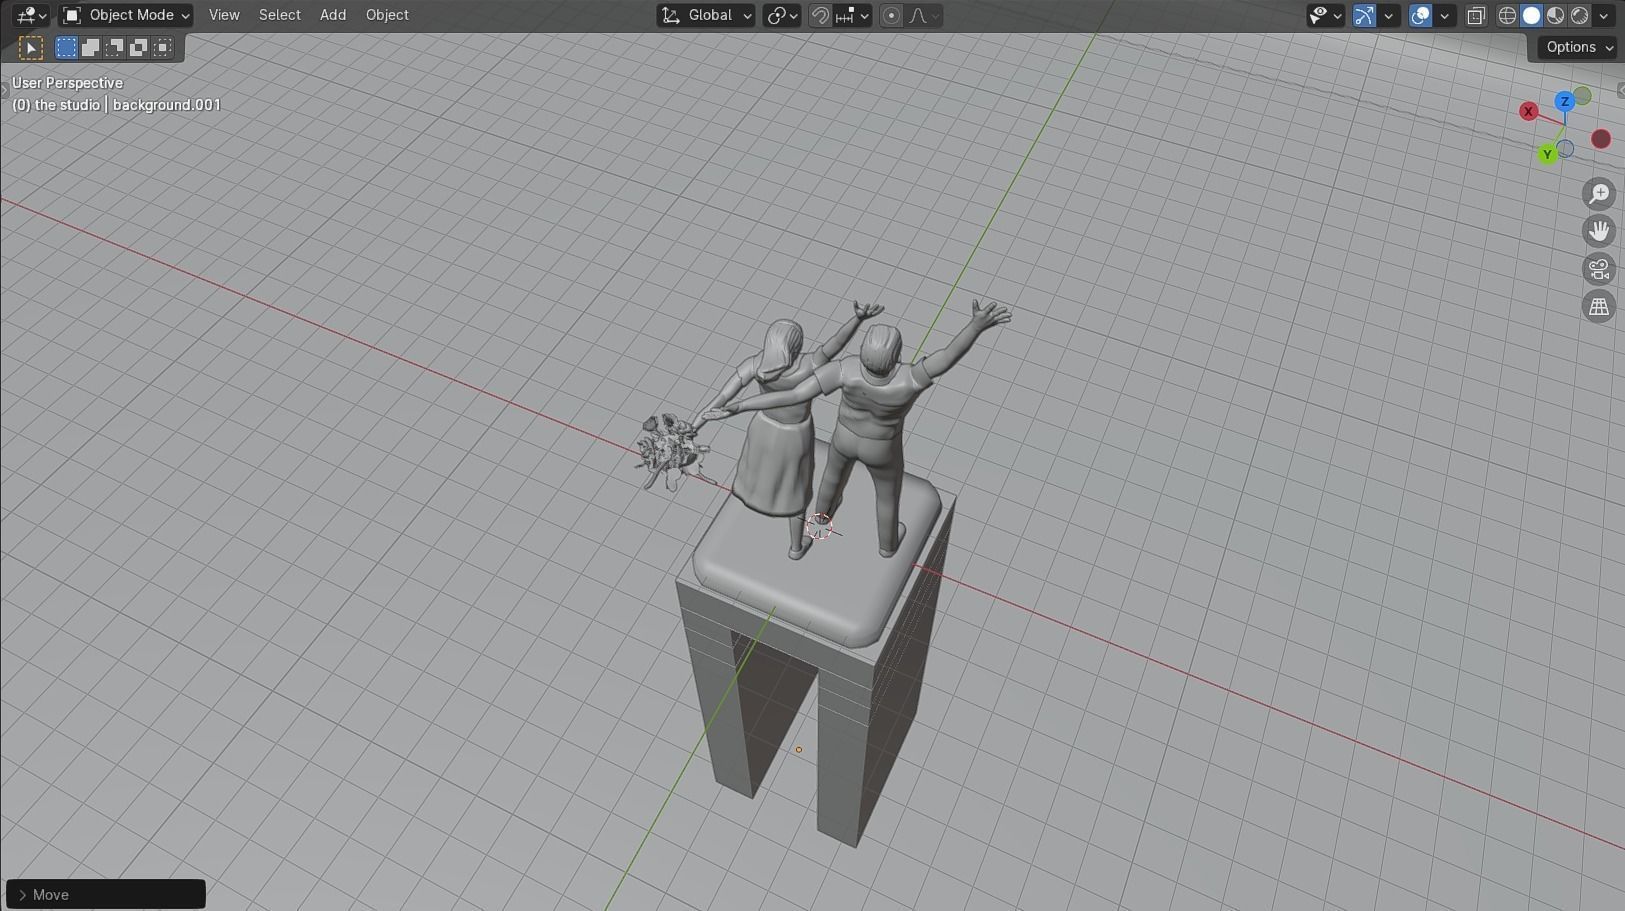Click the X axis on navigation gizmo
1625x911 pixels.
[1528, 111]
